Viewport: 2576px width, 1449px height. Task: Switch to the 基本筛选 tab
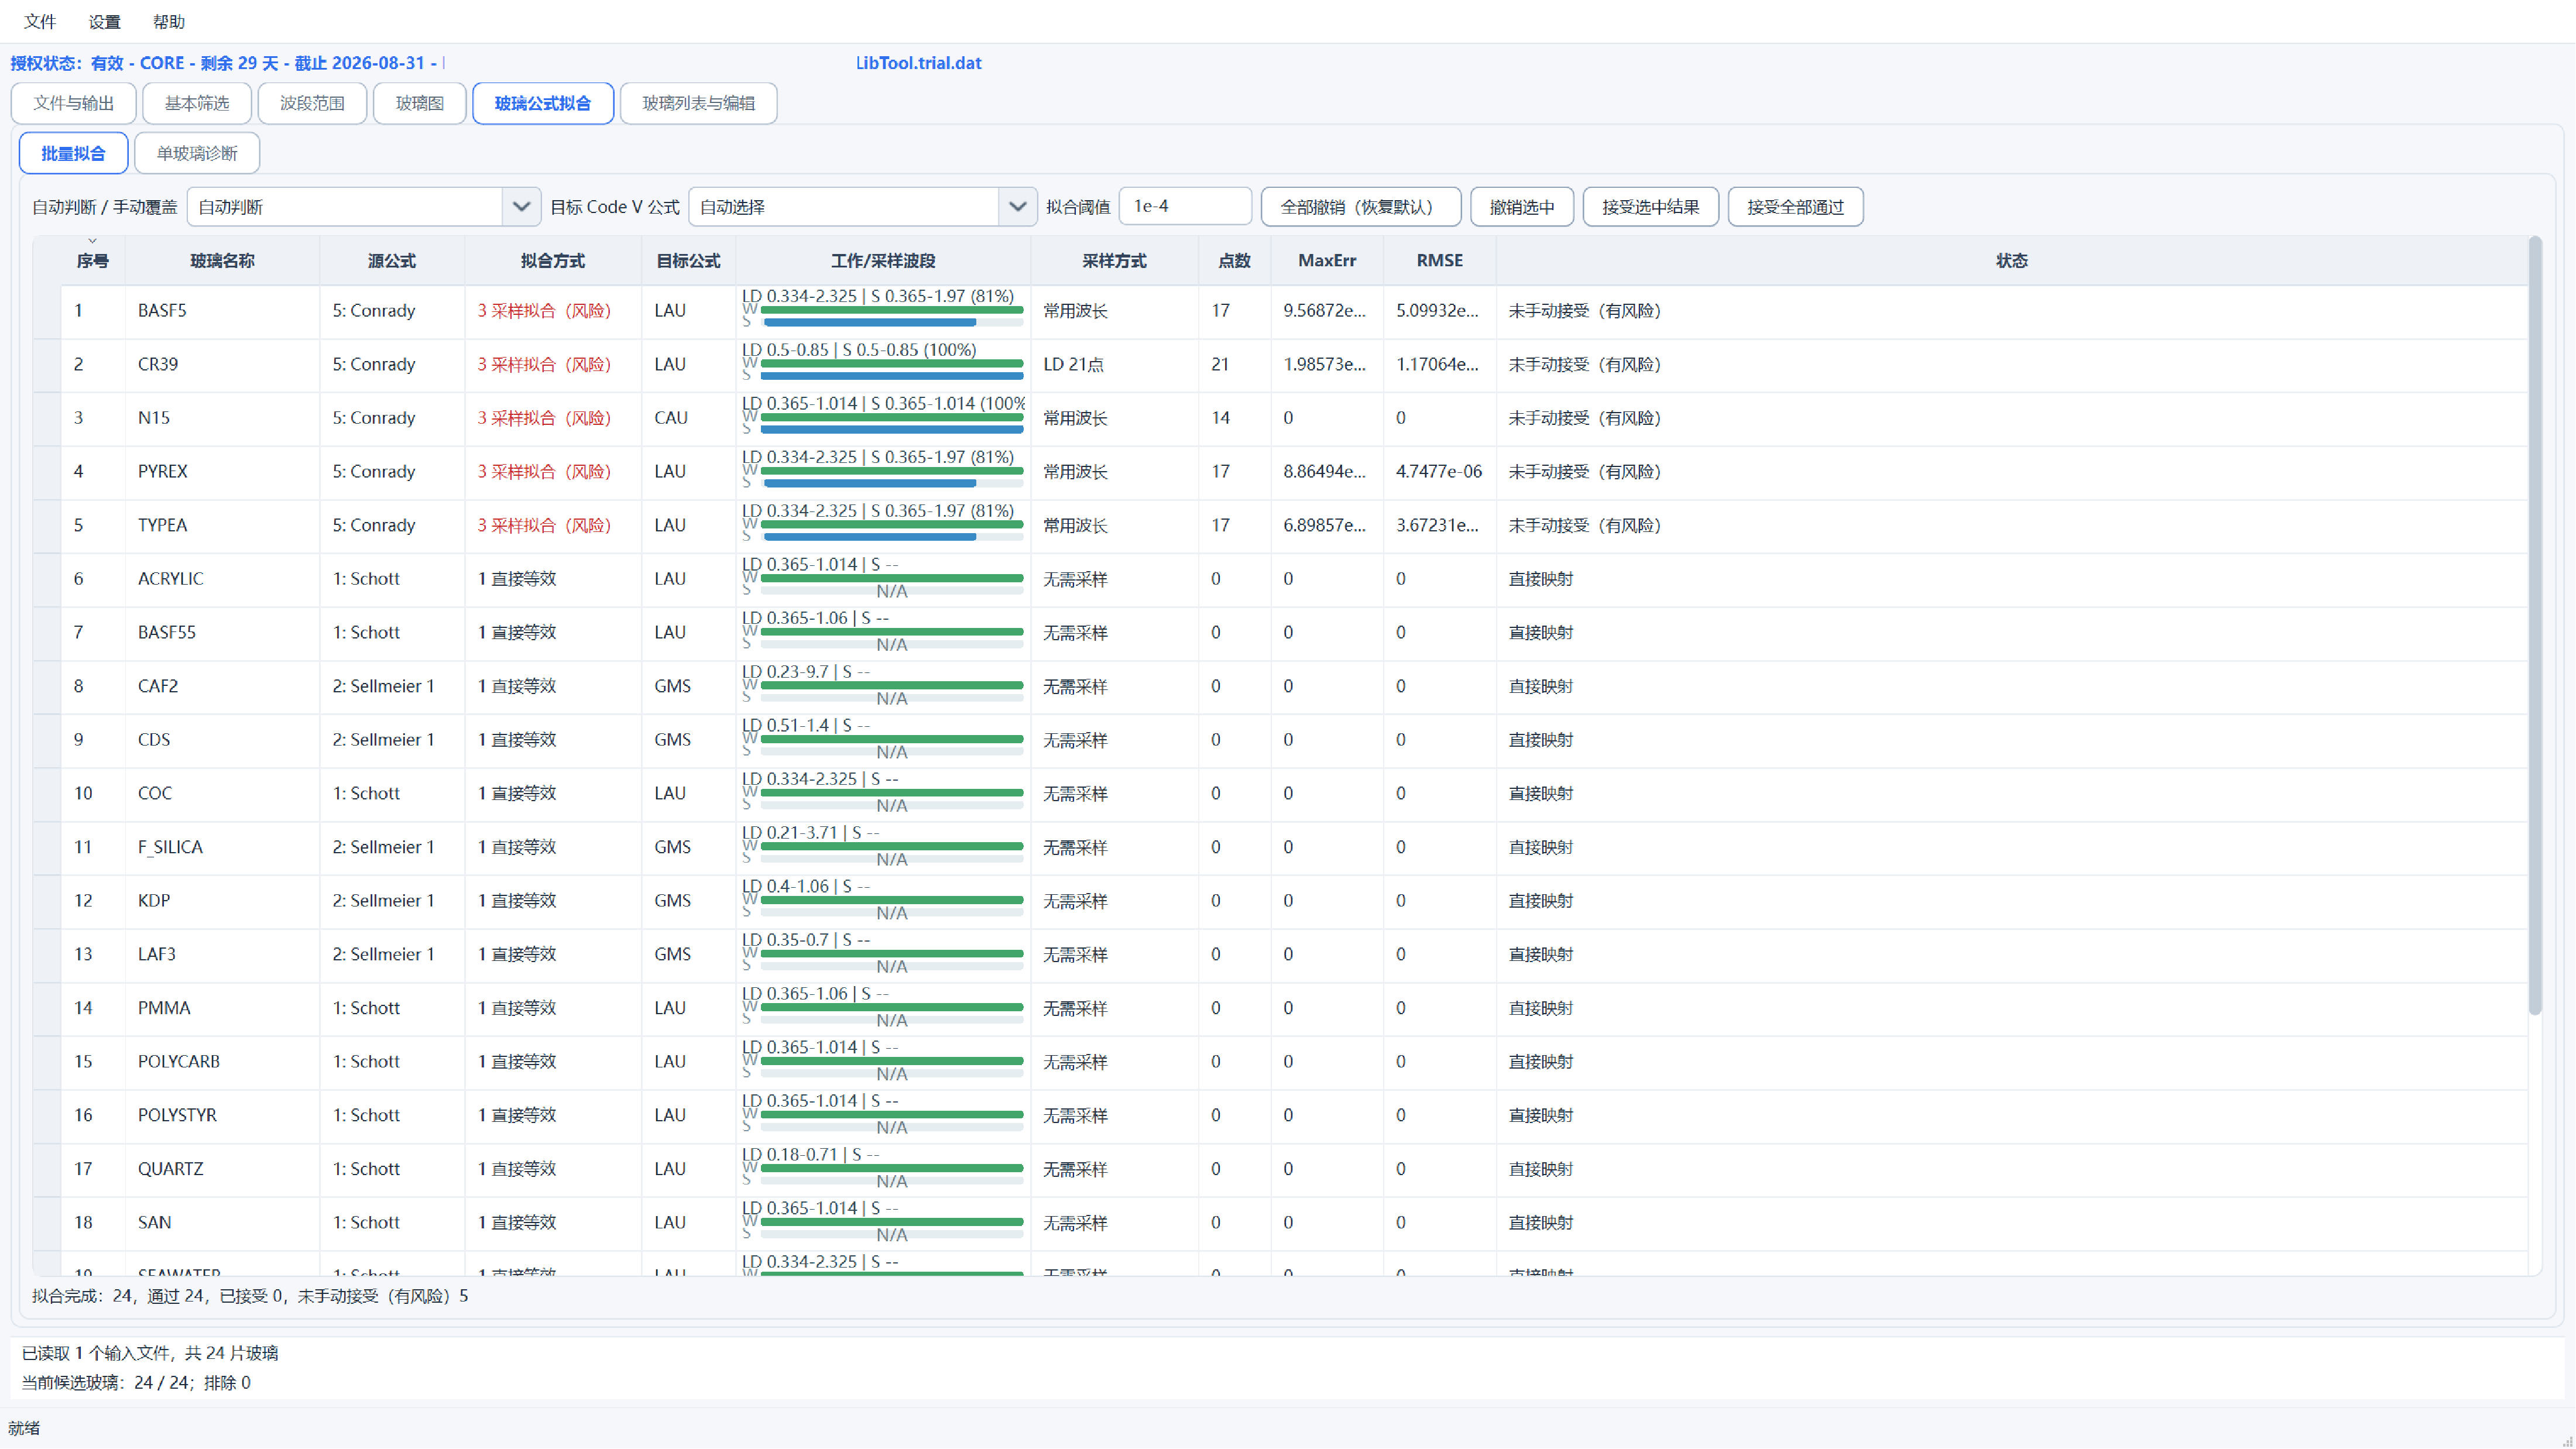point(197,103)
